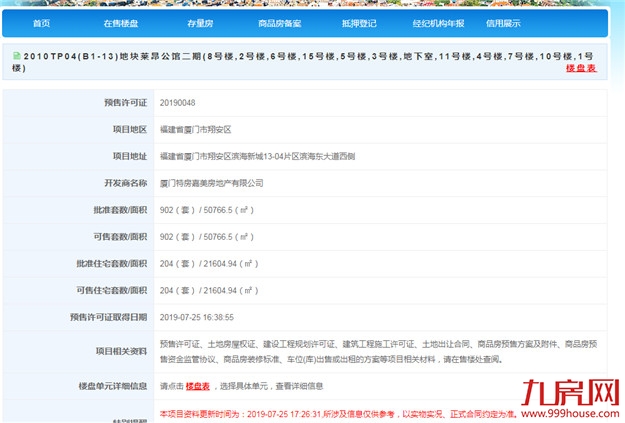Select the permit number 20190048
The width and height of the screenshot is (625, 423).
[x=177, y=103]
